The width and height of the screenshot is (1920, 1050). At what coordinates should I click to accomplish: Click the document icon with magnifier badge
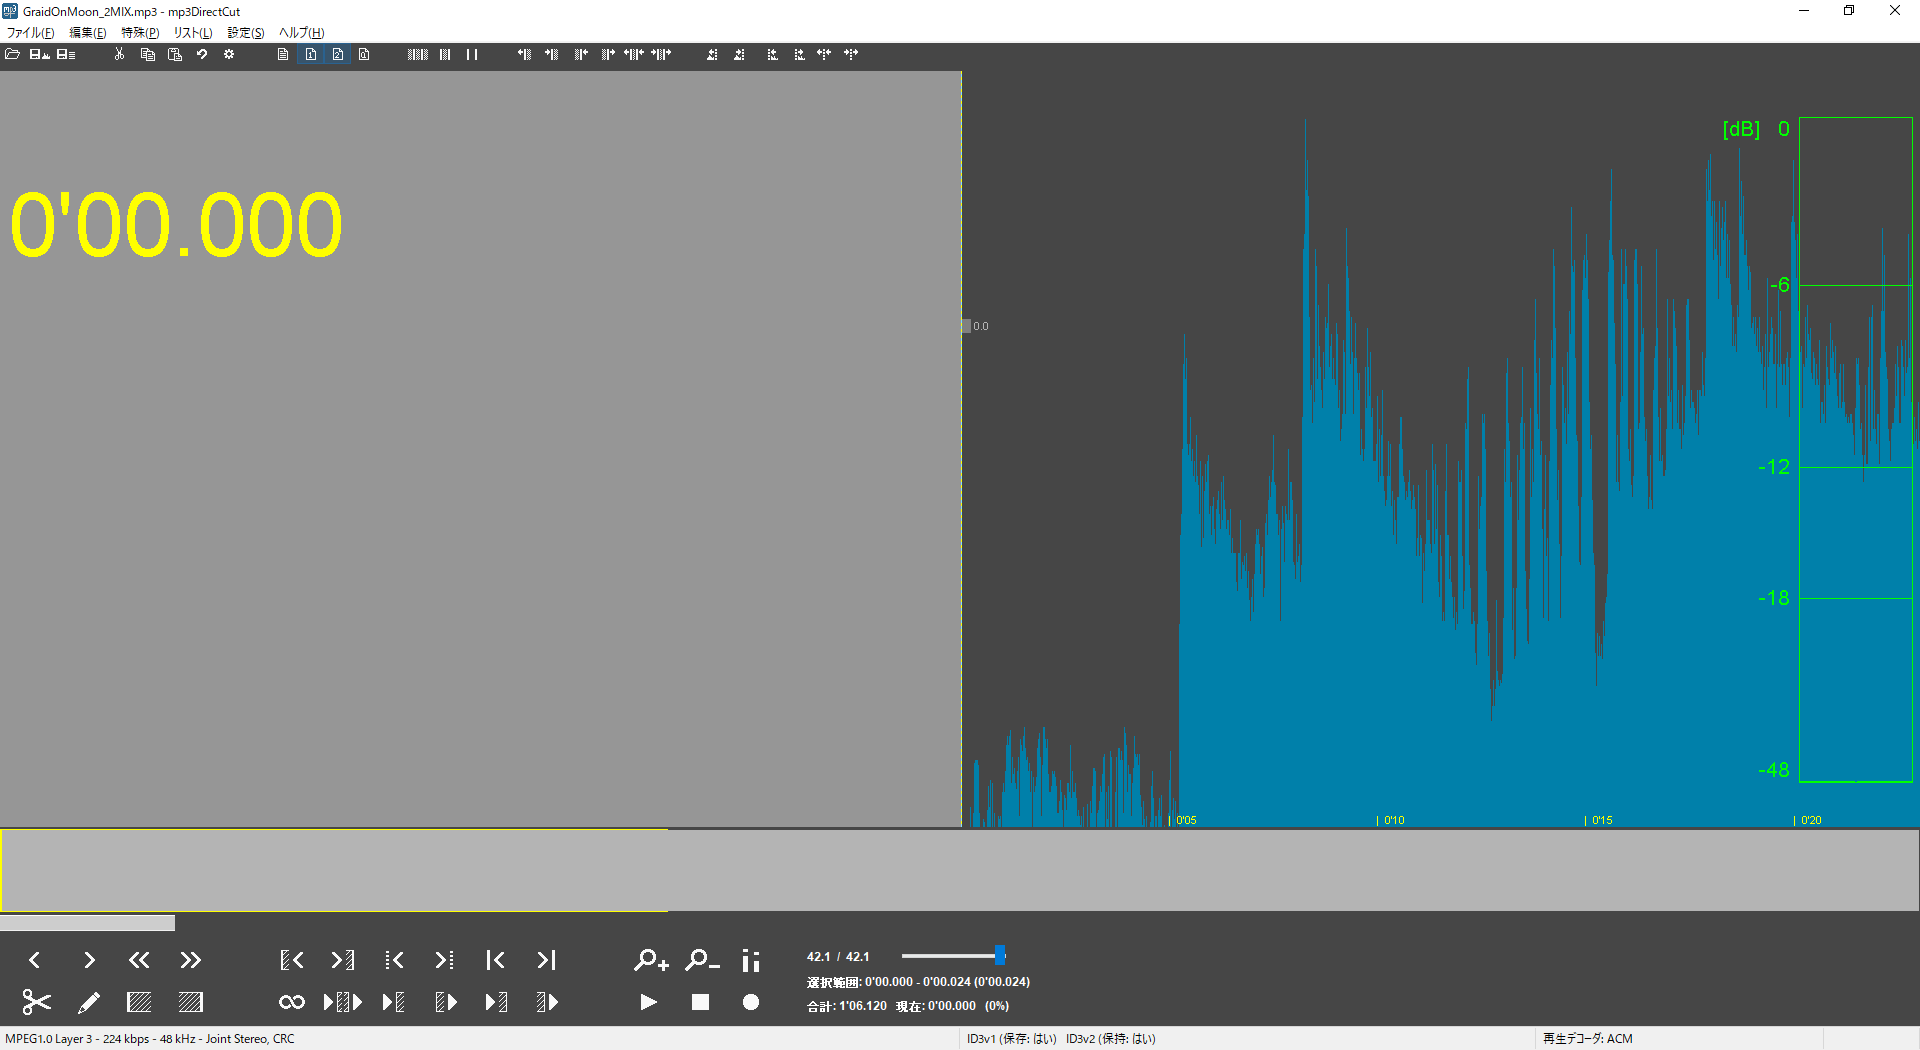point(364,55)
